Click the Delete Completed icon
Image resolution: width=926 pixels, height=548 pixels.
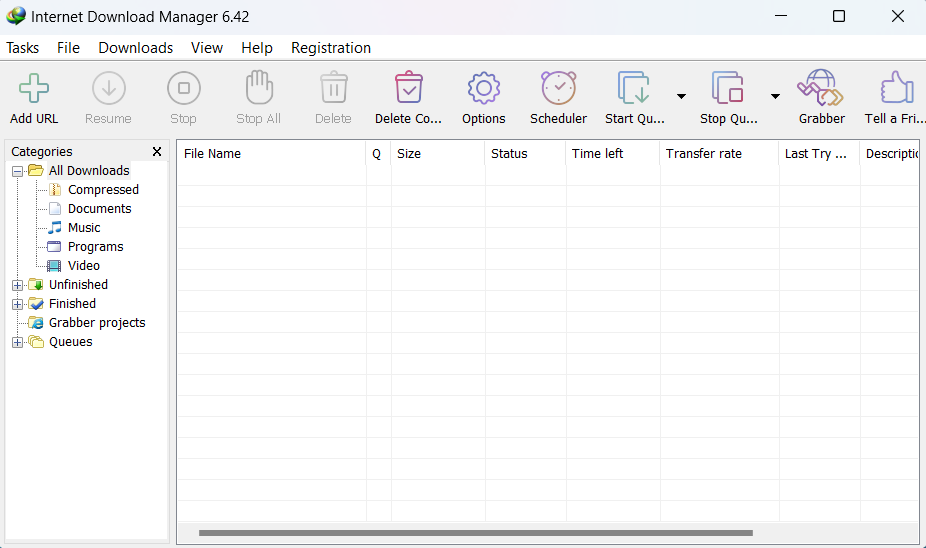pyautogui.click(x=409, y=87)
